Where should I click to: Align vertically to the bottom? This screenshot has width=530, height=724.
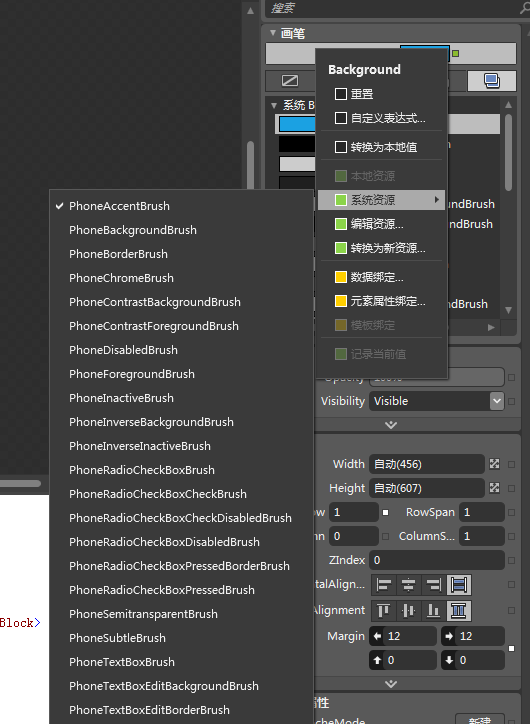(x=434, y=610)
